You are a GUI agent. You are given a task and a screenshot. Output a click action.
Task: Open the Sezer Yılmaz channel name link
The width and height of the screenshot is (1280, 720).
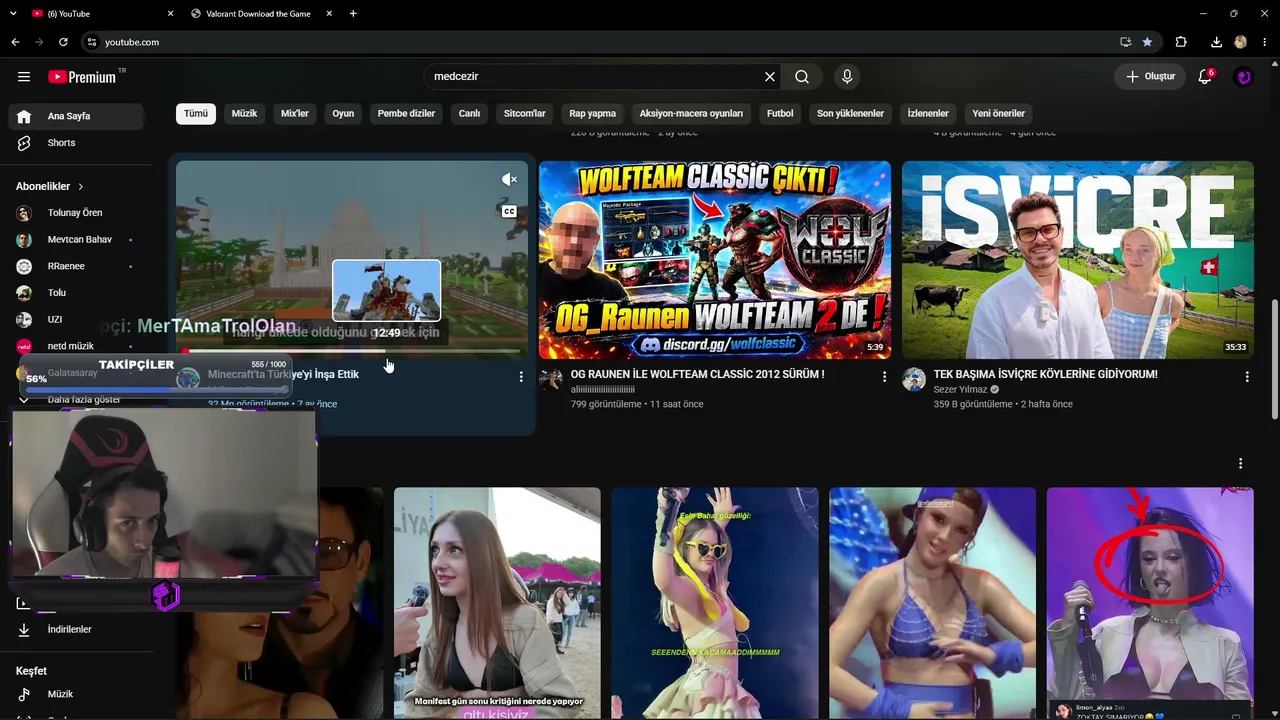pos(960,390)
